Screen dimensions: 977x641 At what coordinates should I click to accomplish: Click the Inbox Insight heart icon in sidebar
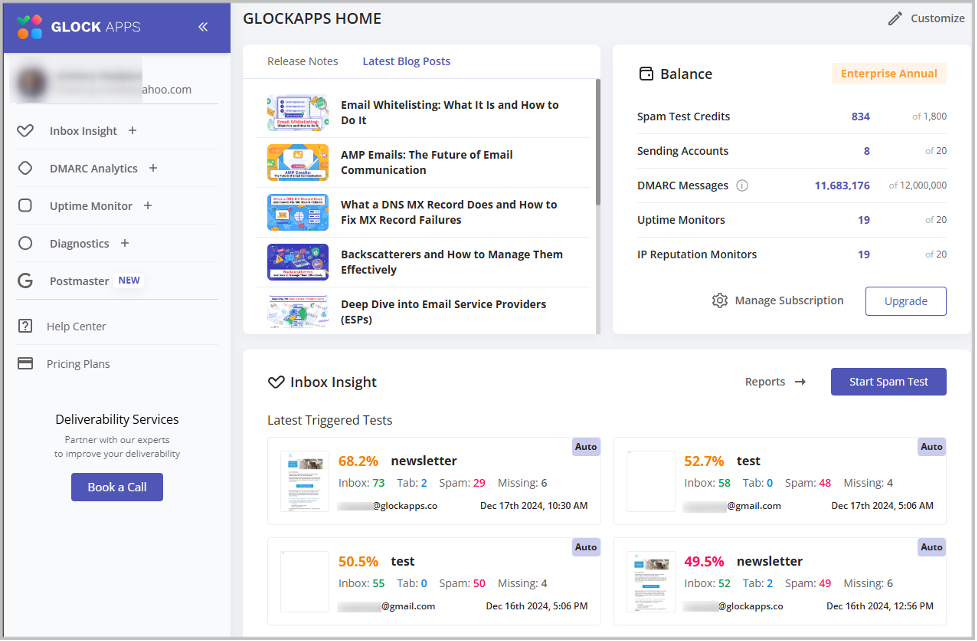26,131
